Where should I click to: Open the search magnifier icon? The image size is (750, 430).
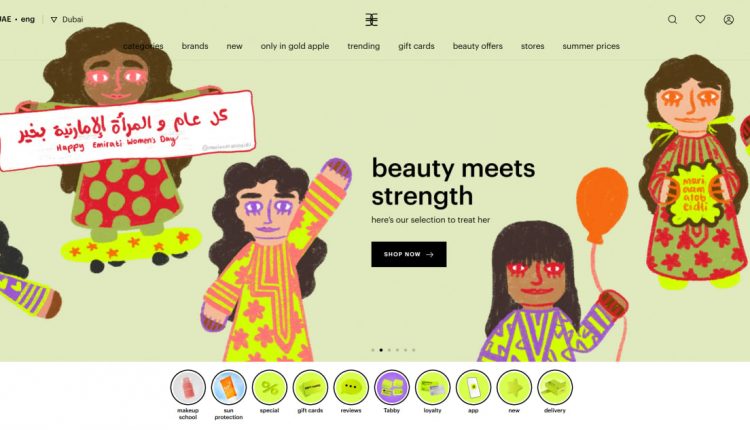pyautogui.click(x=672, y=20)
